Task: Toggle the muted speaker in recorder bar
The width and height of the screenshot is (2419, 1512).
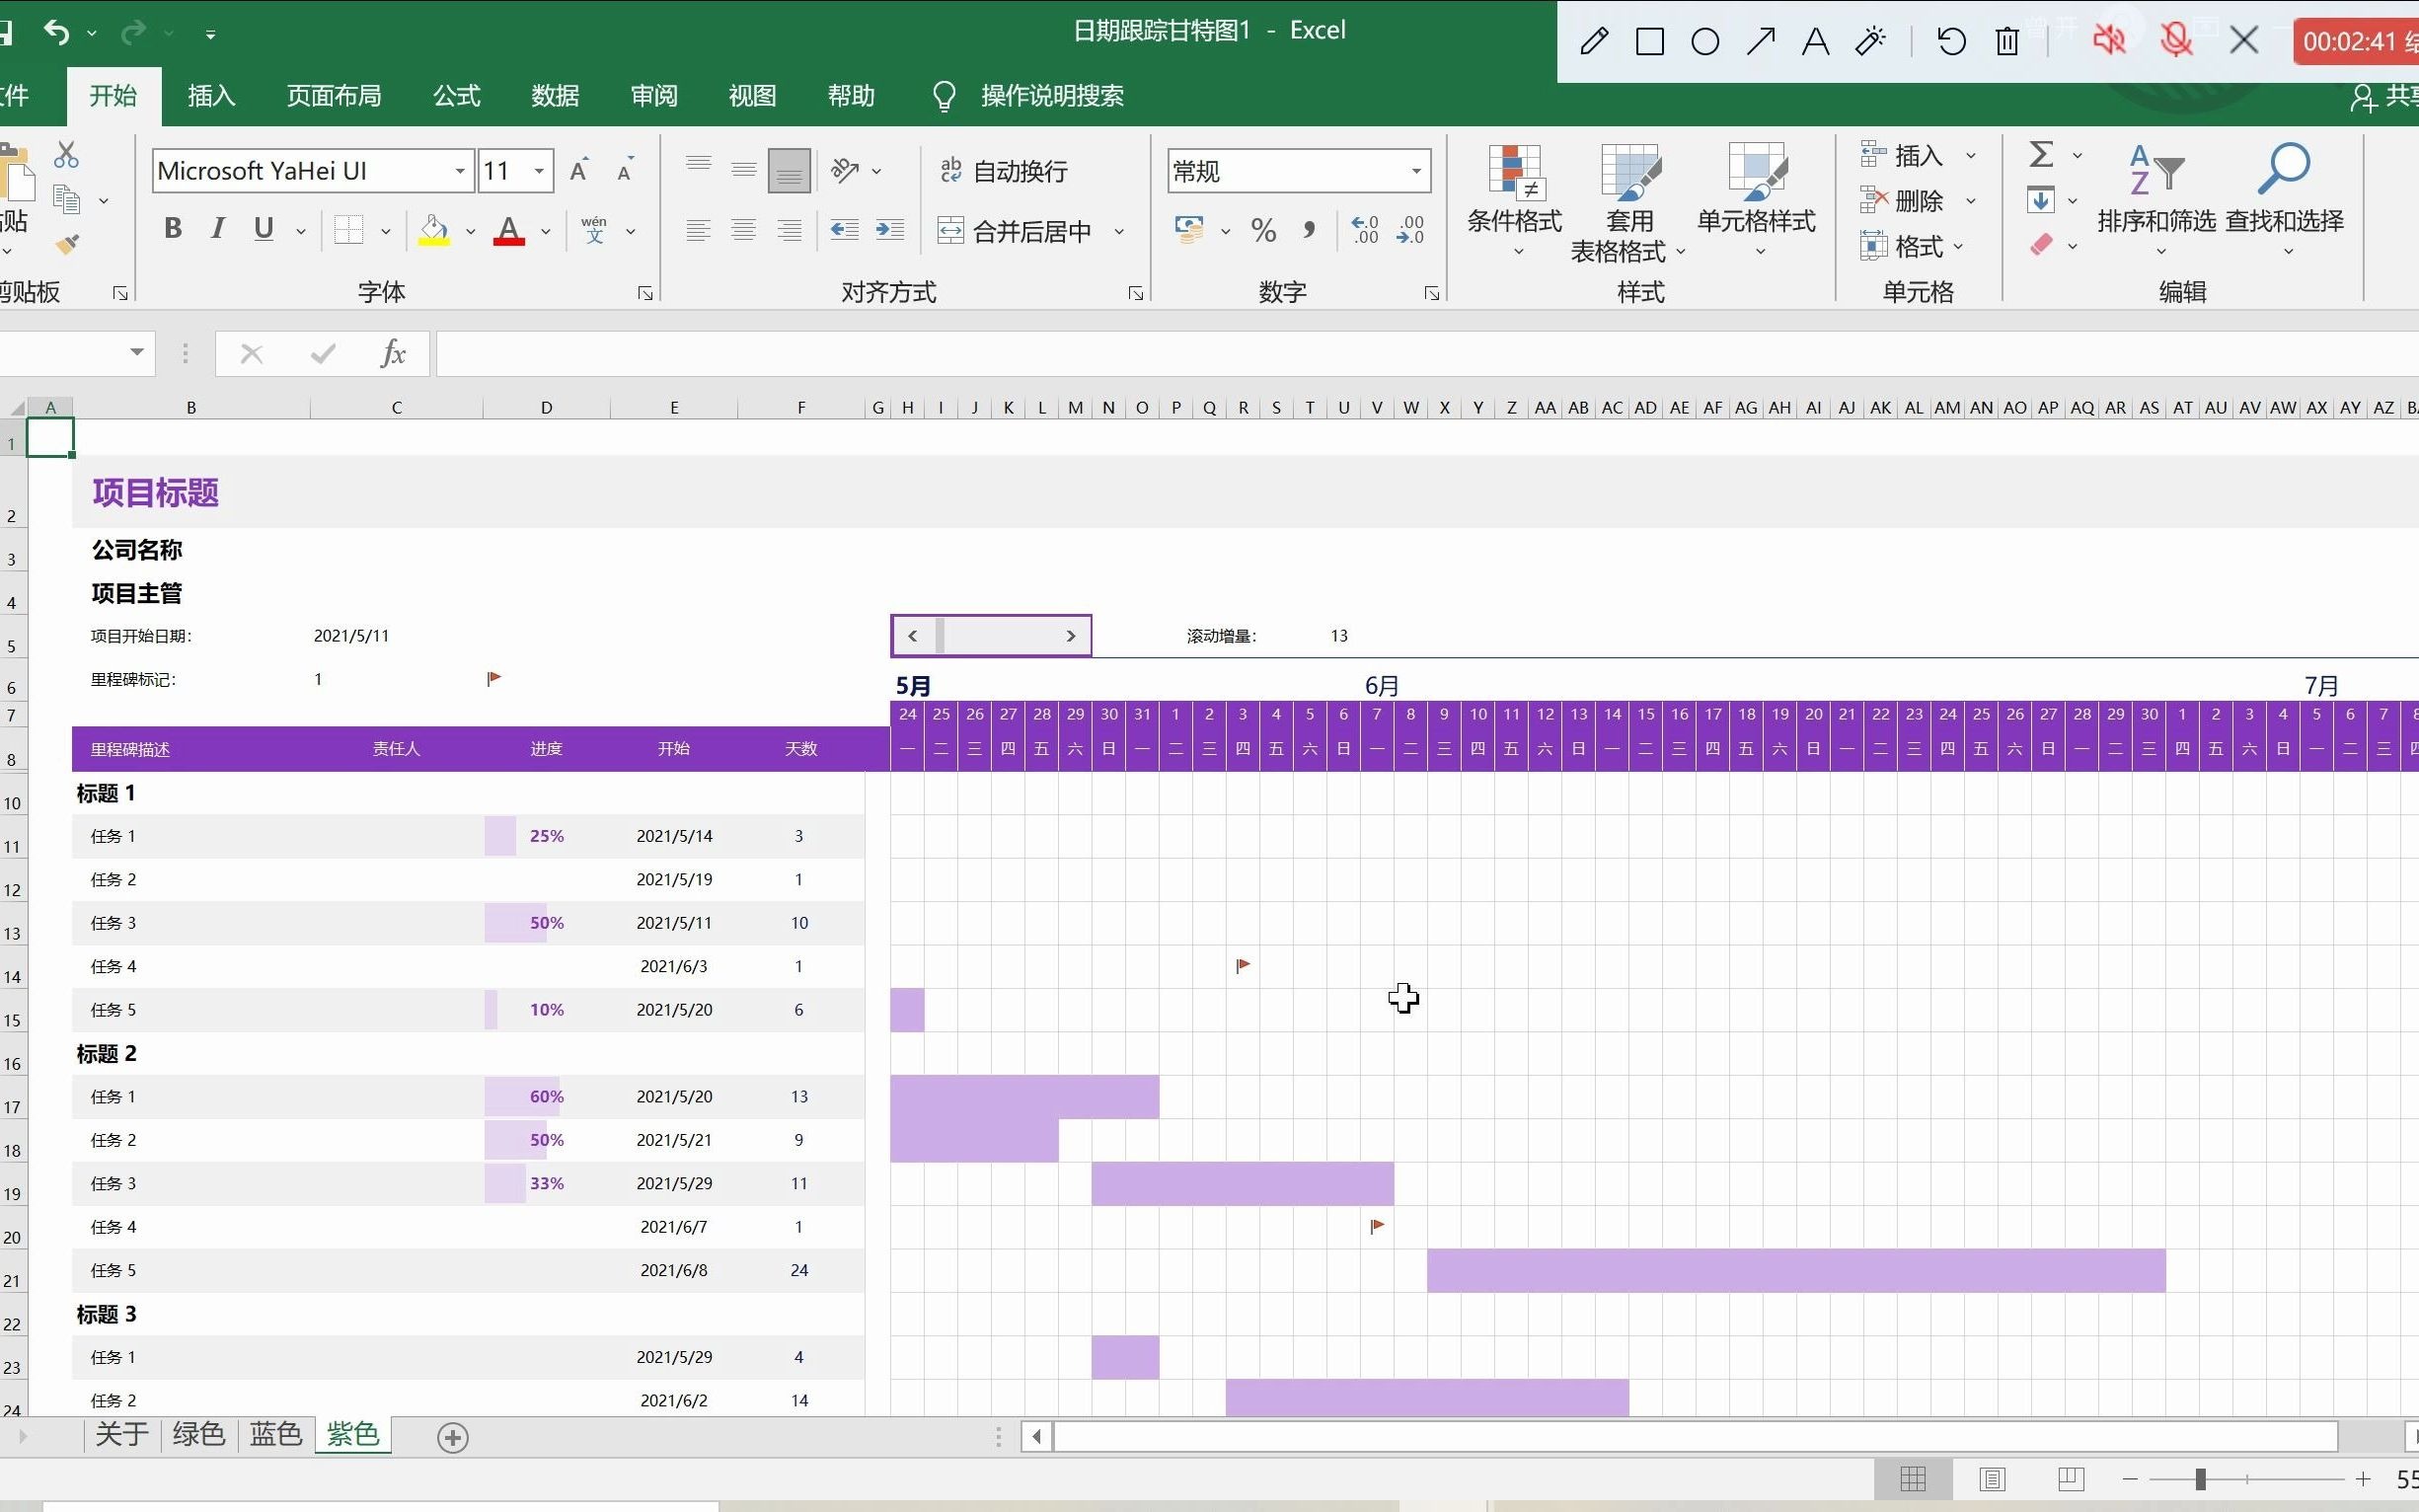Action: tap(2109, 41)
